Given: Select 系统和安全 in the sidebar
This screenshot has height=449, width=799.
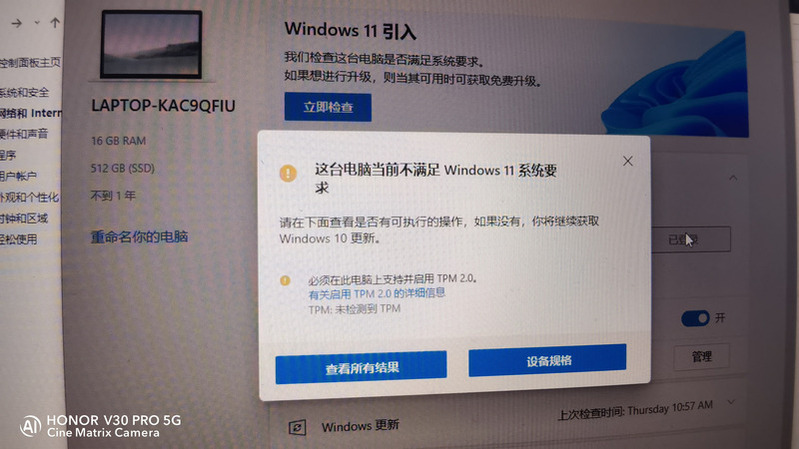Looking at the screenshot, I should click(24, 93).
